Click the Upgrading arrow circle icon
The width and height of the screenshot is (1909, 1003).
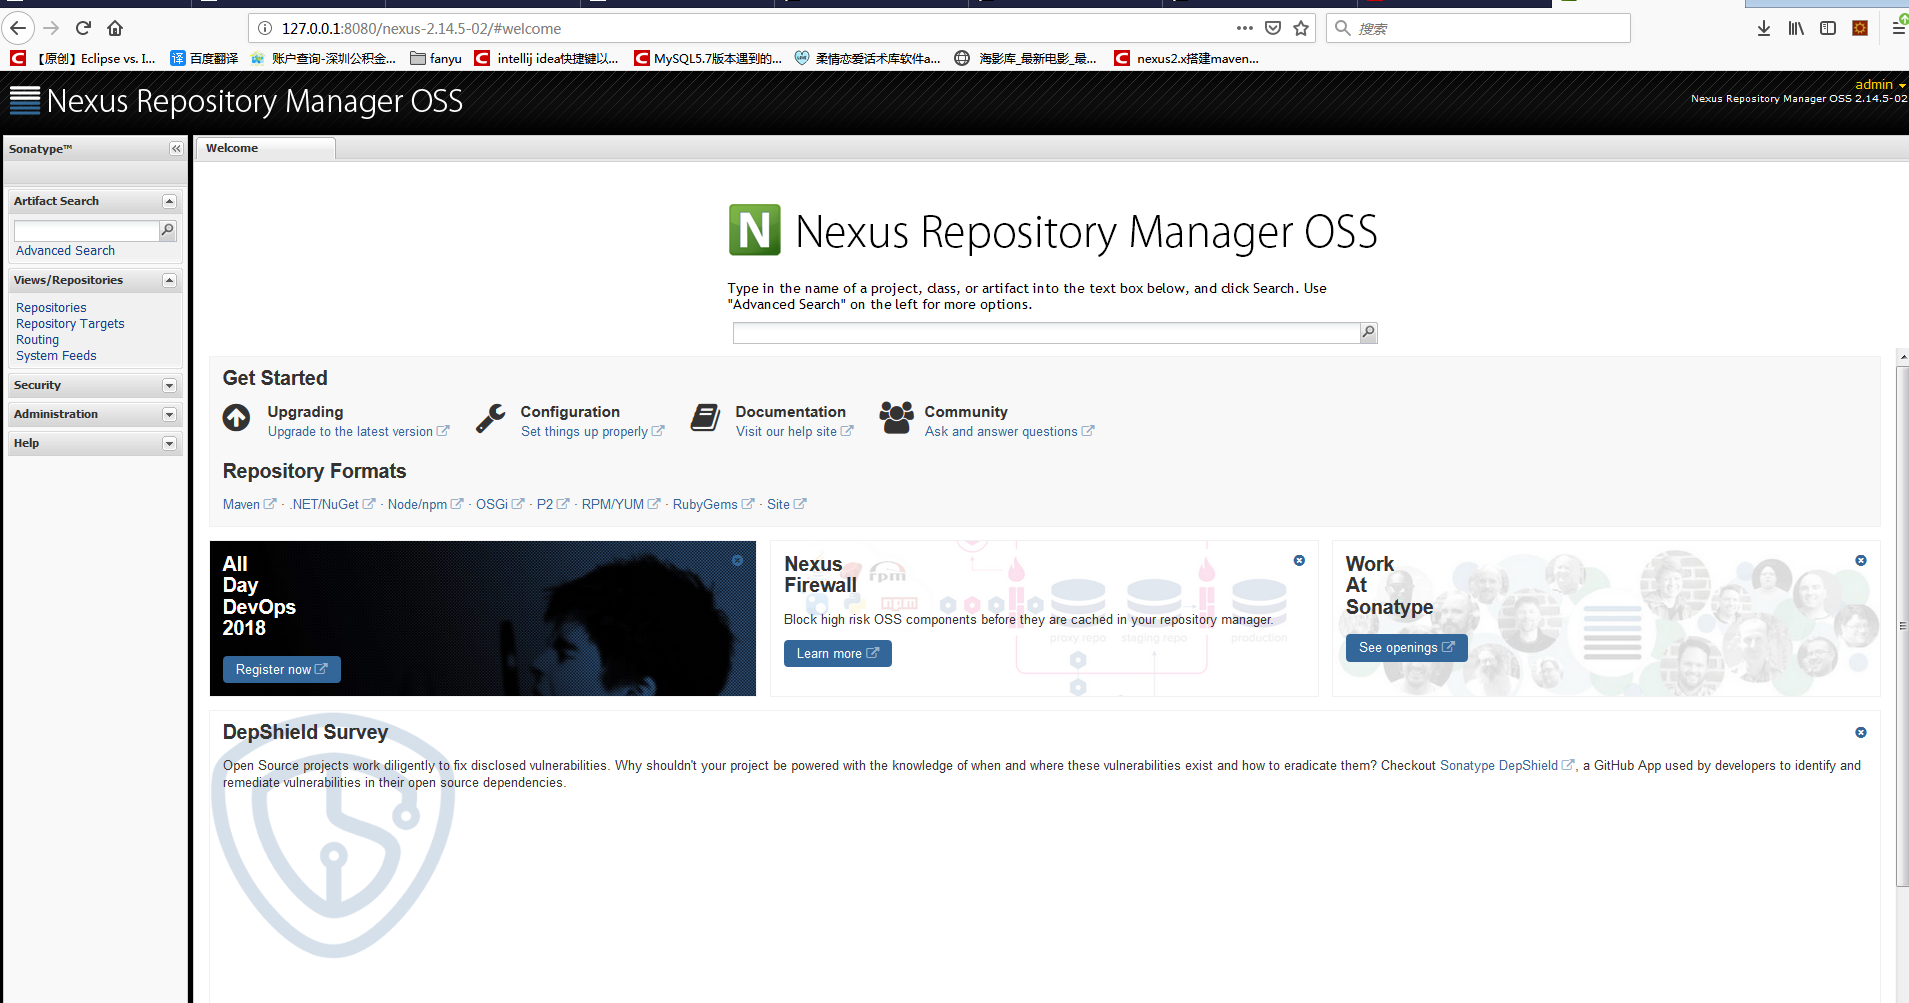click(236, 418)
